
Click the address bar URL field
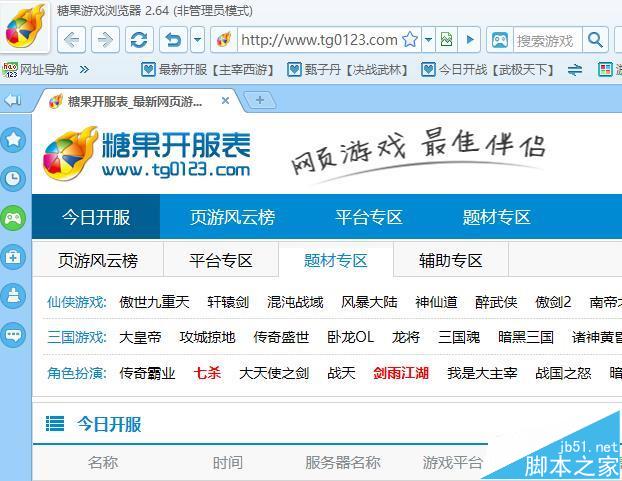[x=319, y=40]
